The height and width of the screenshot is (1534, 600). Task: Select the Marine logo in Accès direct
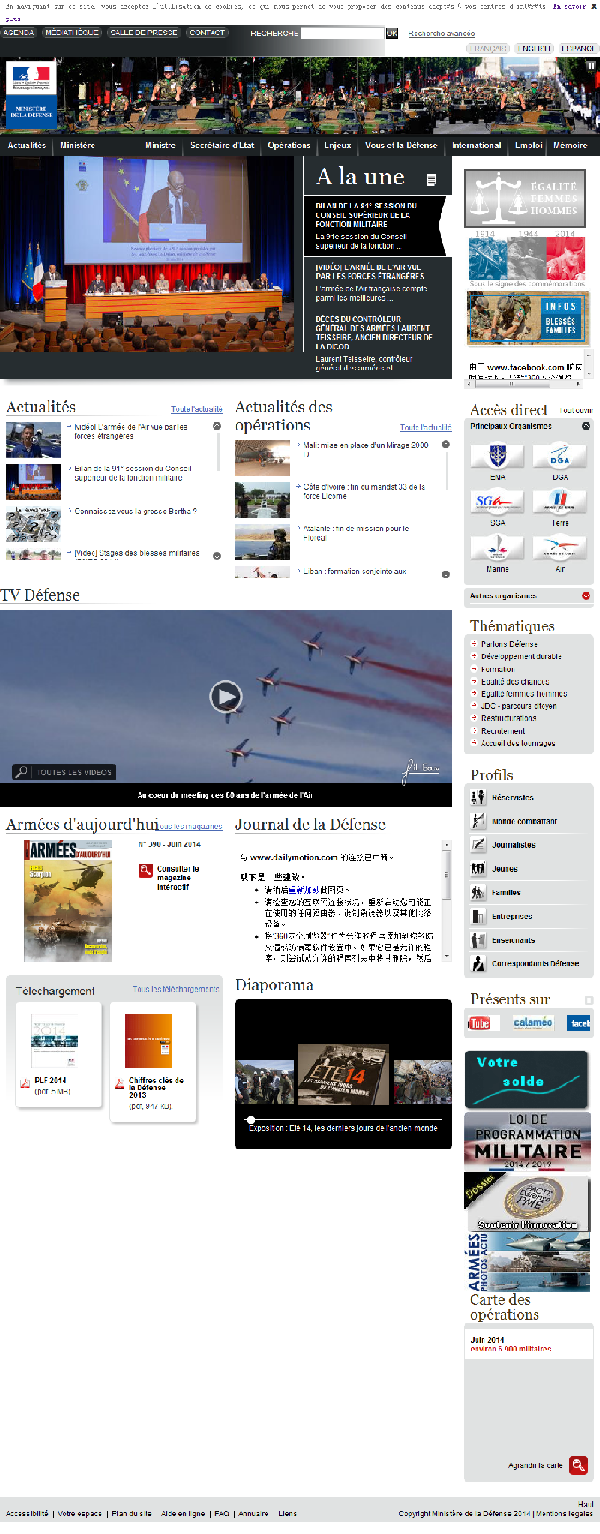[x=497, y=549]
